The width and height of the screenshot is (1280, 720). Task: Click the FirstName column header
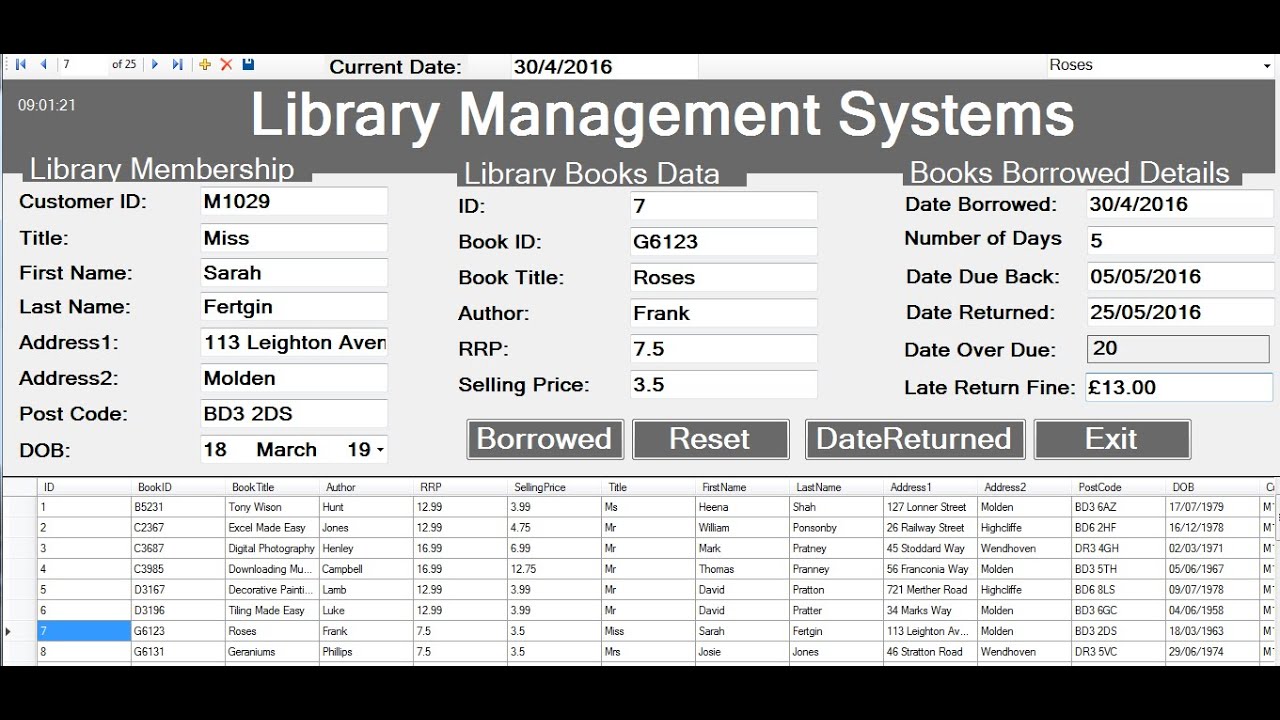(x=742, y=487)
